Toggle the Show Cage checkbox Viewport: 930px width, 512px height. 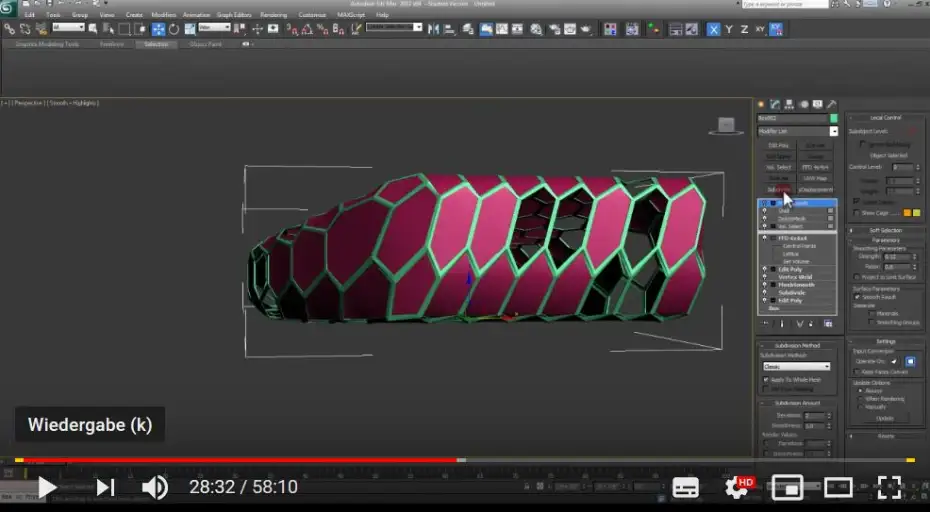(x=856, y=213)
